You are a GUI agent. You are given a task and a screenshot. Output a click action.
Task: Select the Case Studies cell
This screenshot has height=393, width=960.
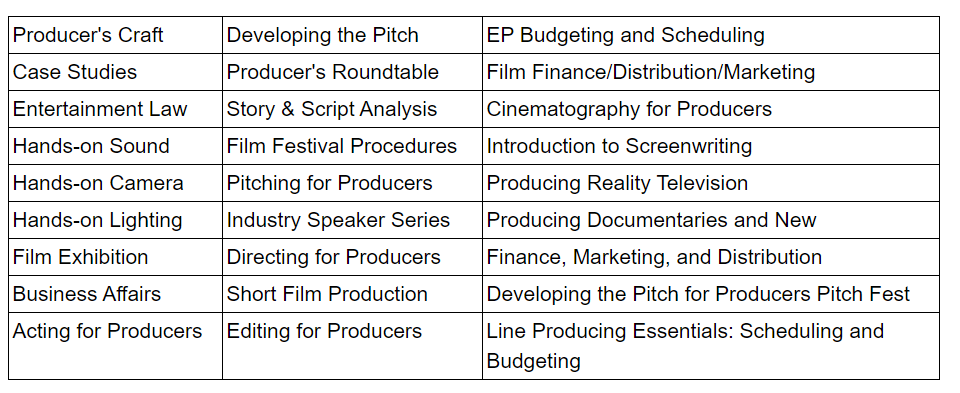click(115, 72)
